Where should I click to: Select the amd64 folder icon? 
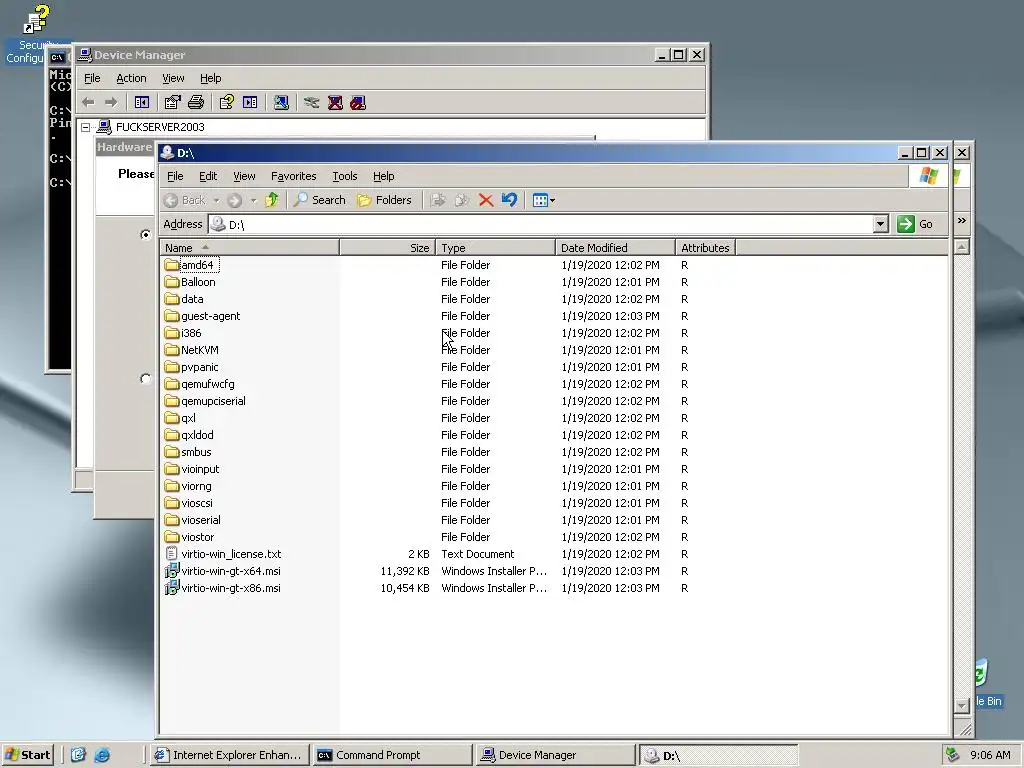[172, 264]
